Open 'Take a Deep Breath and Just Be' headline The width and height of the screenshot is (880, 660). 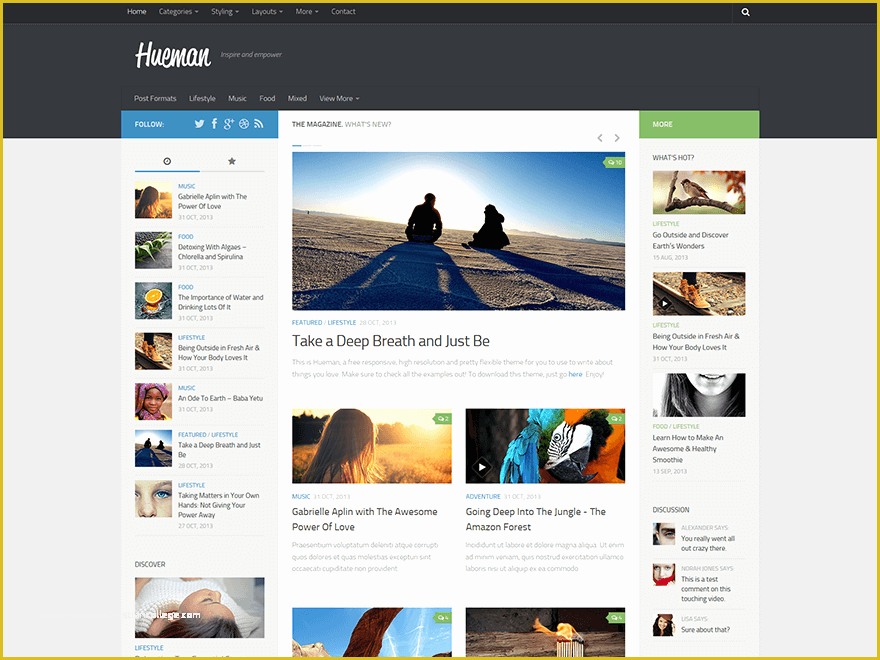(391, 341)
